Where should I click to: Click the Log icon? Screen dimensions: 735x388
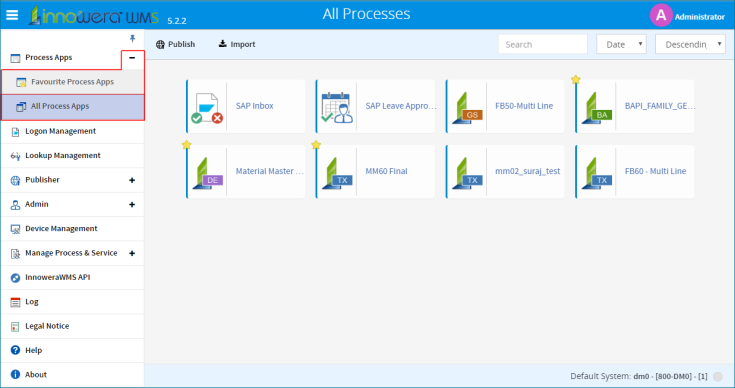tap(15, 302)
